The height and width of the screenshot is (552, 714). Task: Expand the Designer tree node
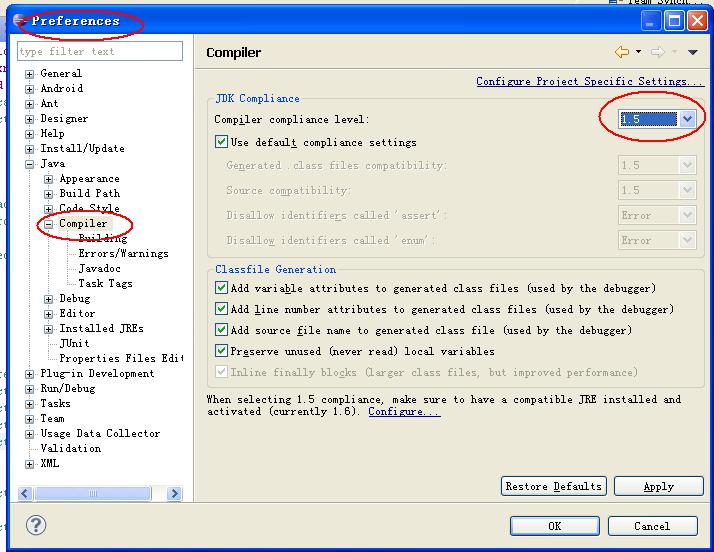[x=30, y=119]
